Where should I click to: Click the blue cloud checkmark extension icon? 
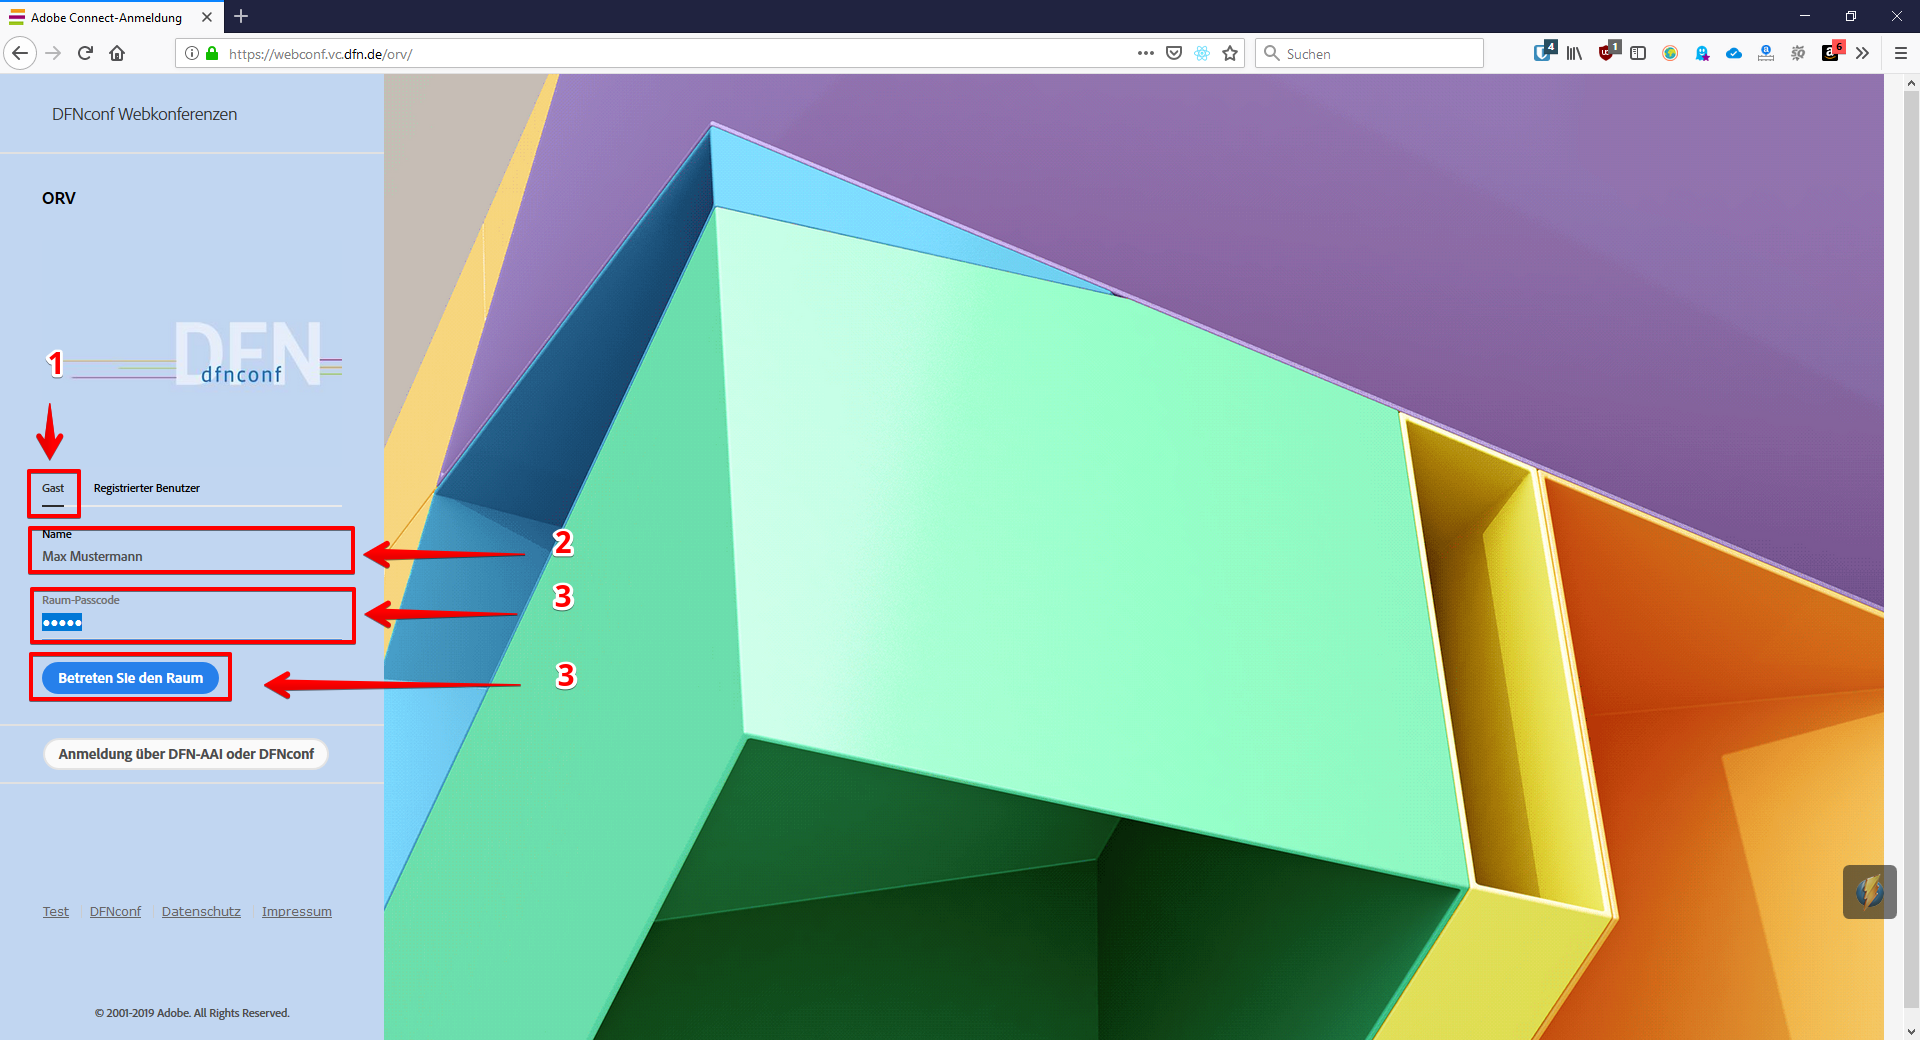tap(1734, 53)
